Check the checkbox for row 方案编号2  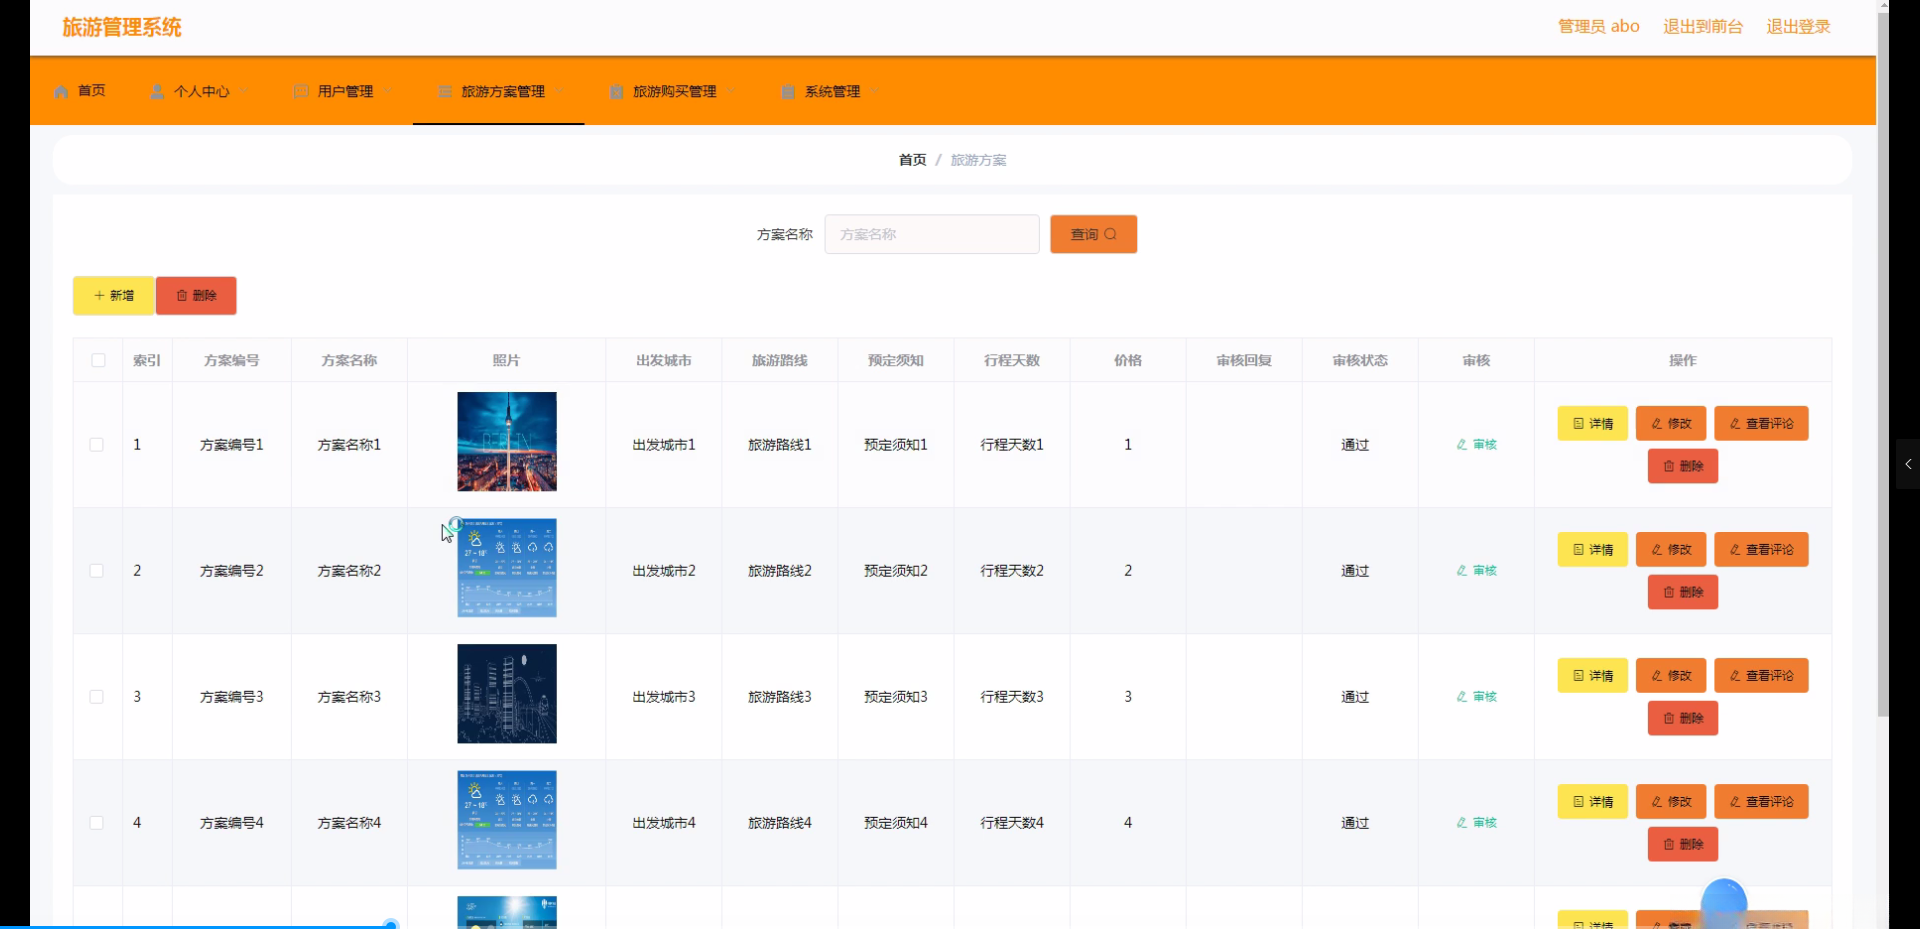96,571
